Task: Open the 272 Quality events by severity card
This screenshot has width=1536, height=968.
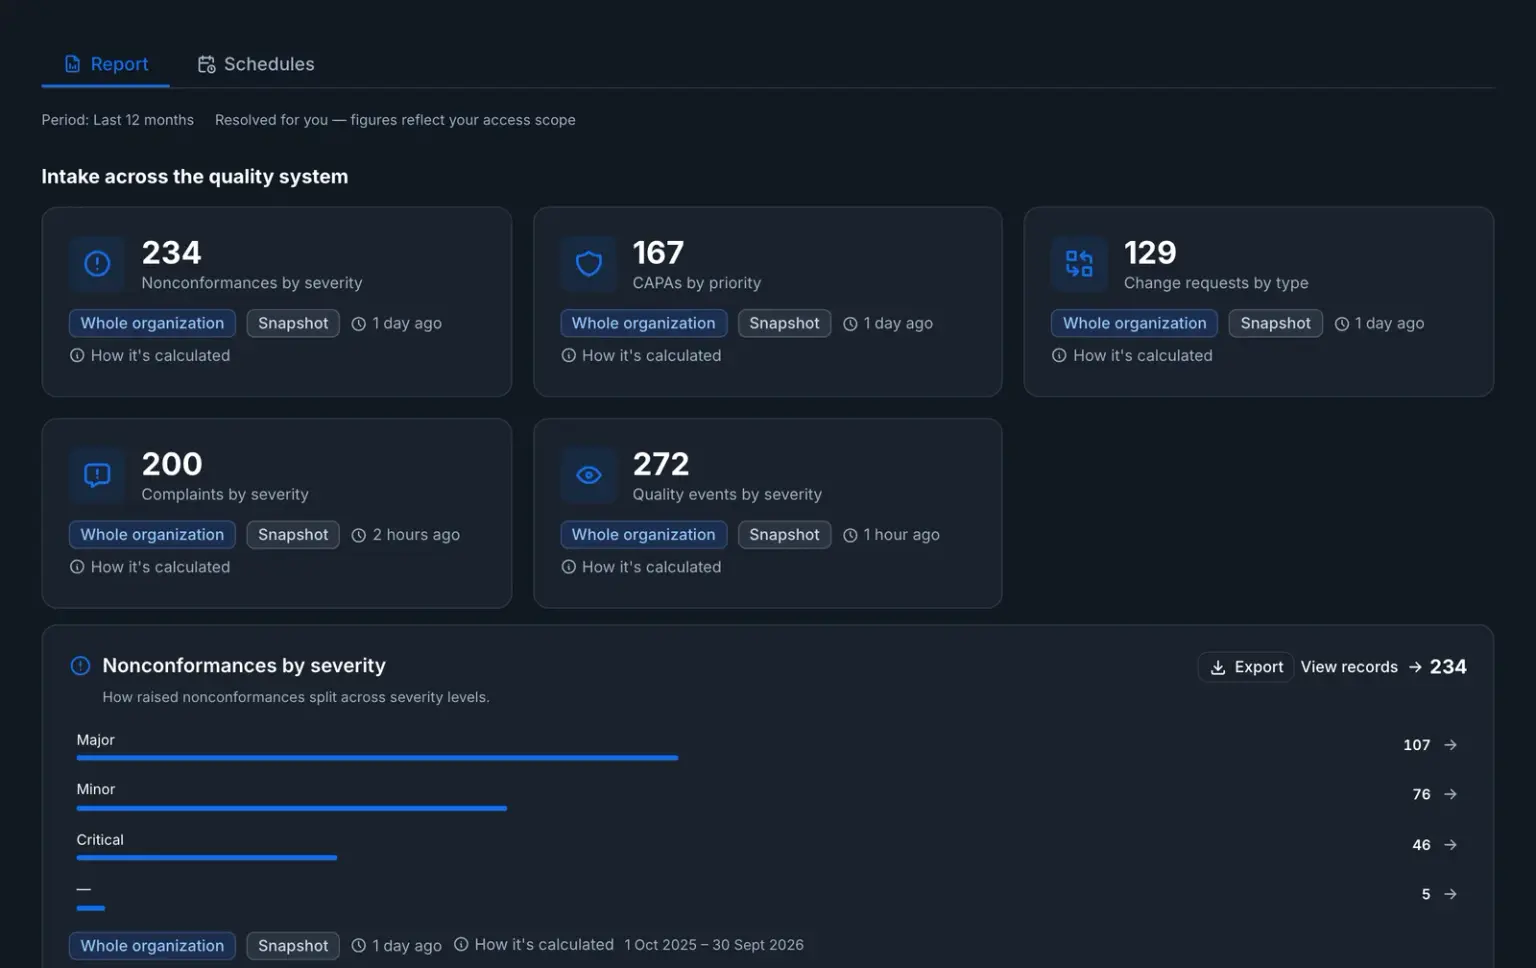Action: pos(768,513)
